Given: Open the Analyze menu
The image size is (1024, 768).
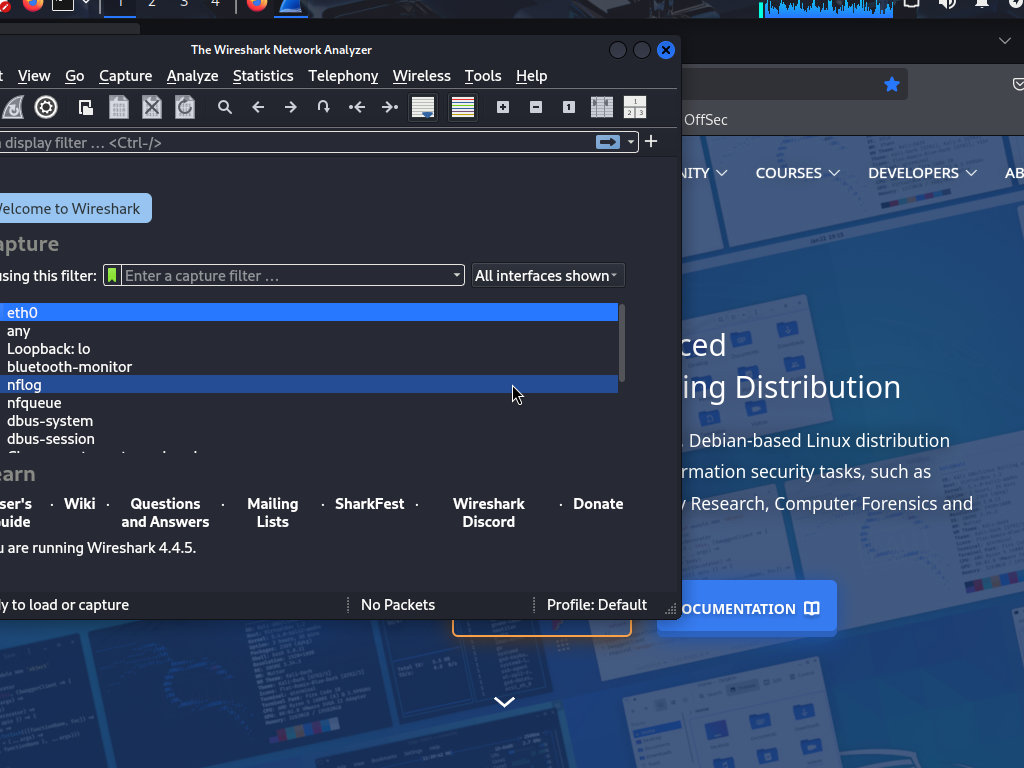Looking at the screenshot, I should tap(193, 76).
